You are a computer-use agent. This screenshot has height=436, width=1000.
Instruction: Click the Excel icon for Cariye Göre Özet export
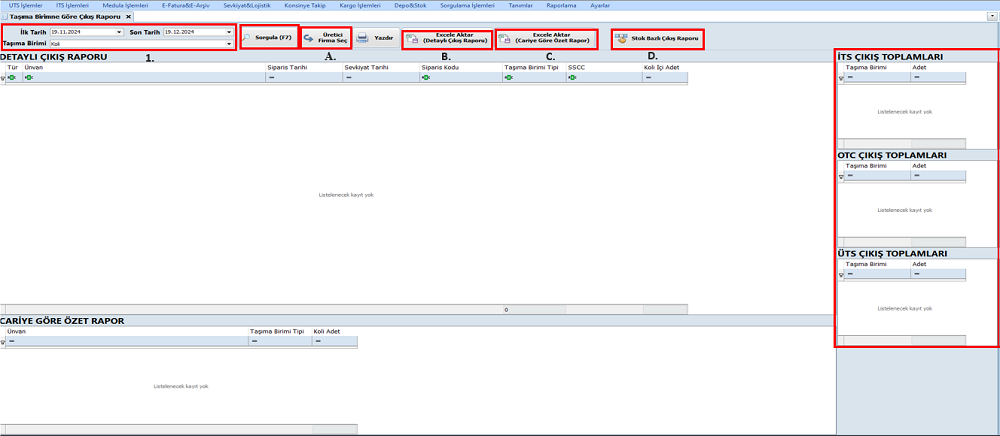[x=506, y=40]
